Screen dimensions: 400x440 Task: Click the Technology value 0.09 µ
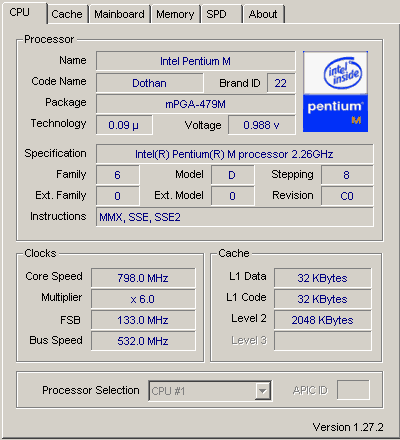tap(124, 125)
